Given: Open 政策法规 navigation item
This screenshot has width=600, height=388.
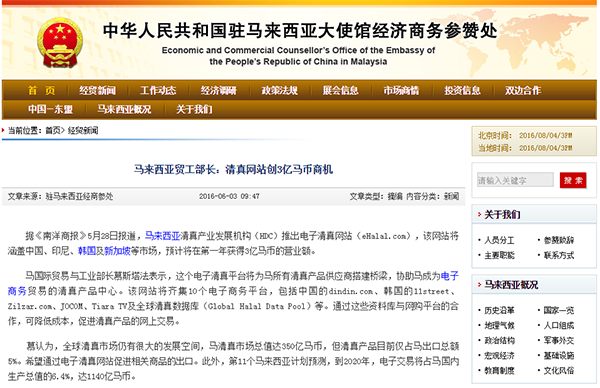Looking at the screenshot, I should (x=280, y=91).
